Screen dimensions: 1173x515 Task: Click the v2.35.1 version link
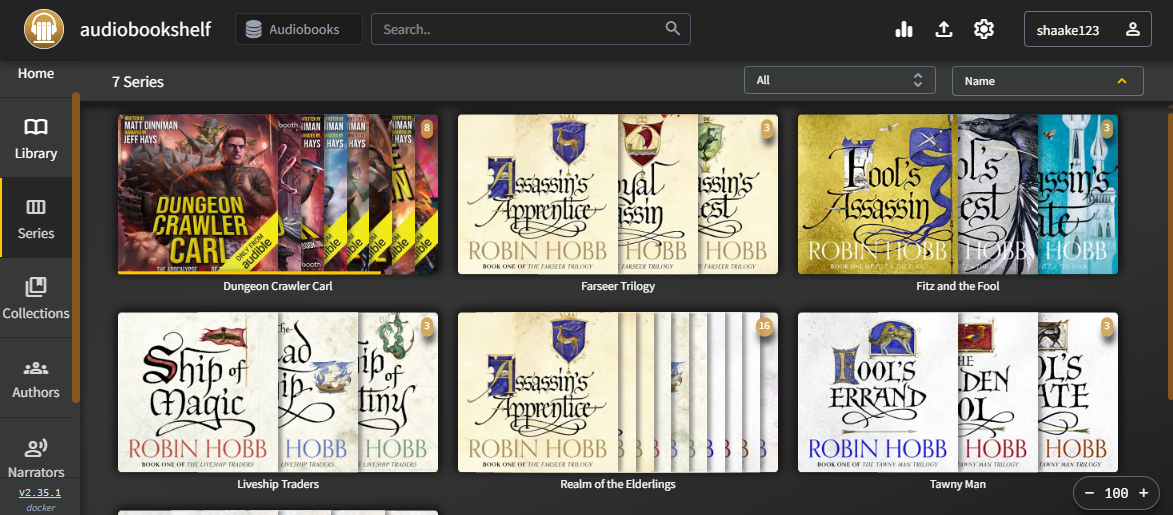tap(40, 493)
